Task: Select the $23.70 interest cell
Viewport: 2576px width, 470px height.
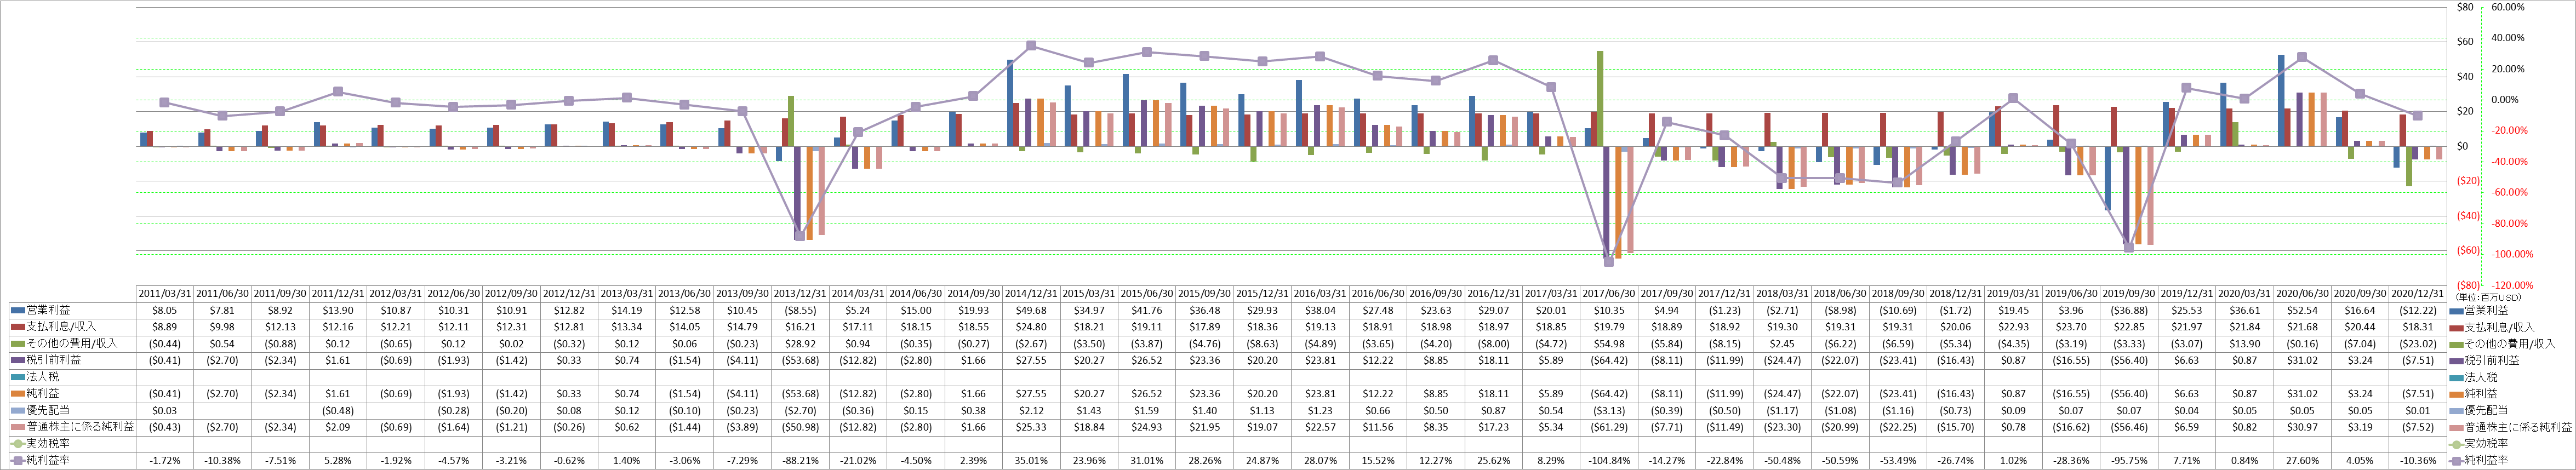Action: point(2072,327)
